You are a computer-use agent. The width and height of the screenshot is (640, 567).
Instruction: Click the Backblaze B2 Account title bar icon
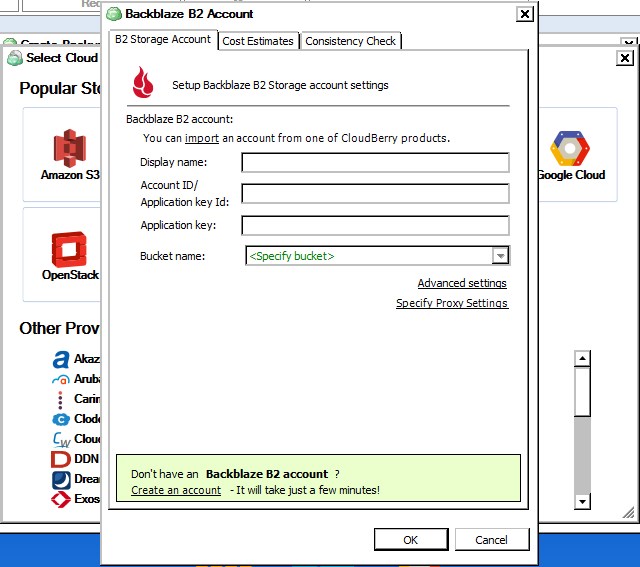point(114,14)
